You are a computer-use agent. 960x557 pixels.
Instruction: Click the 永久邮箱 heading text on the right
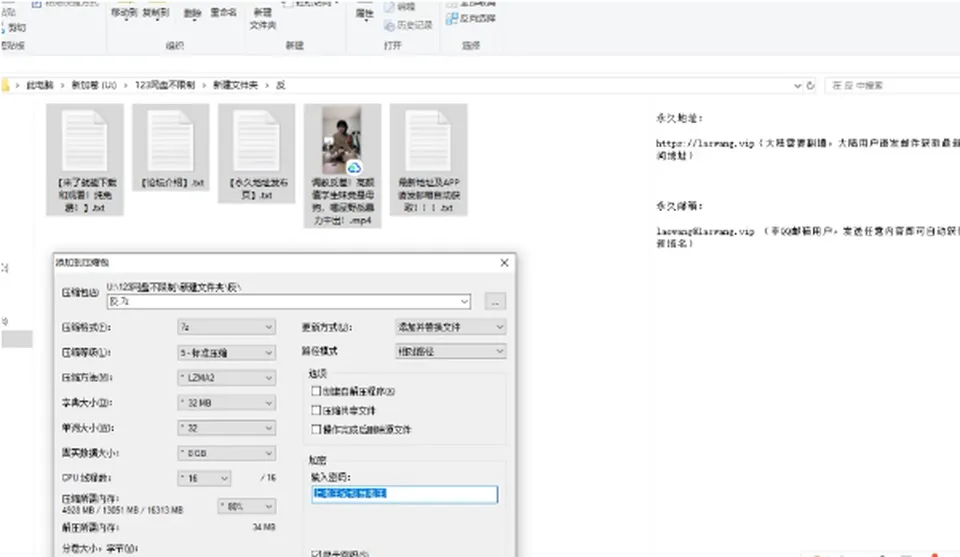click(x=679, y=206)
